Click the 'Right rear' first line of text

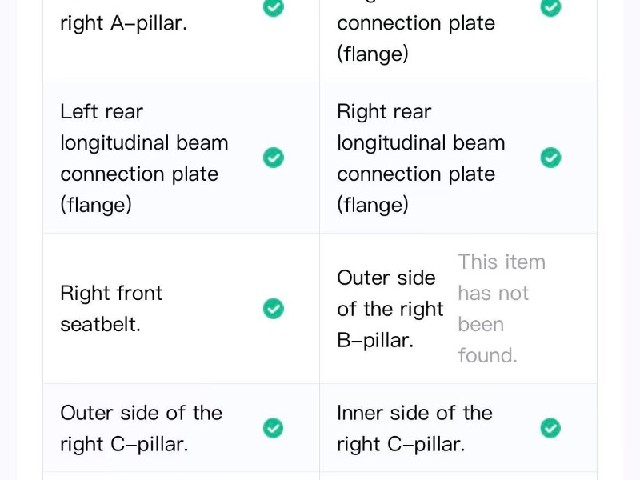pyautogui.click(x=384, y=111)
